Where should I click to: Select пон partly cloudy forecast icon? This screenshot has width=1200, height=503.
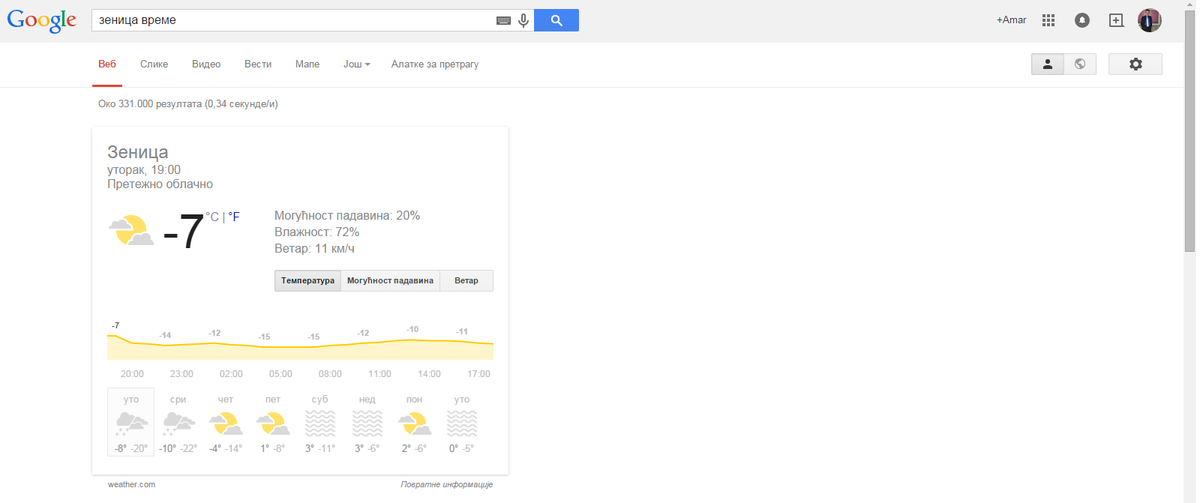(x=414, y=423)
